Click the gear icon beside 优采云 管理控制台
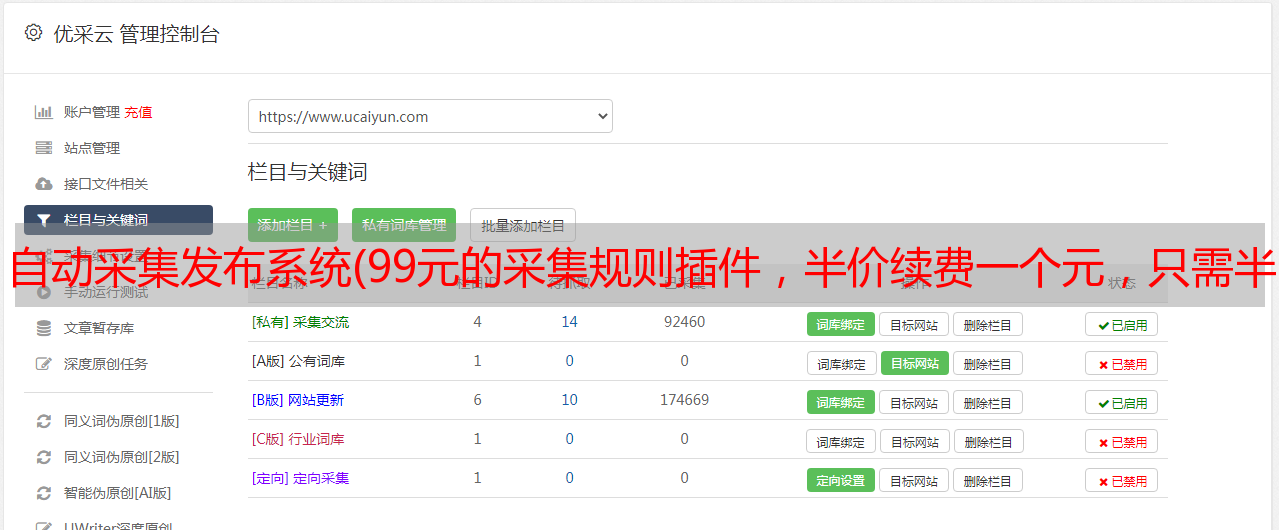The height and width of the screenshot is (530, 1279). [33, 33]
